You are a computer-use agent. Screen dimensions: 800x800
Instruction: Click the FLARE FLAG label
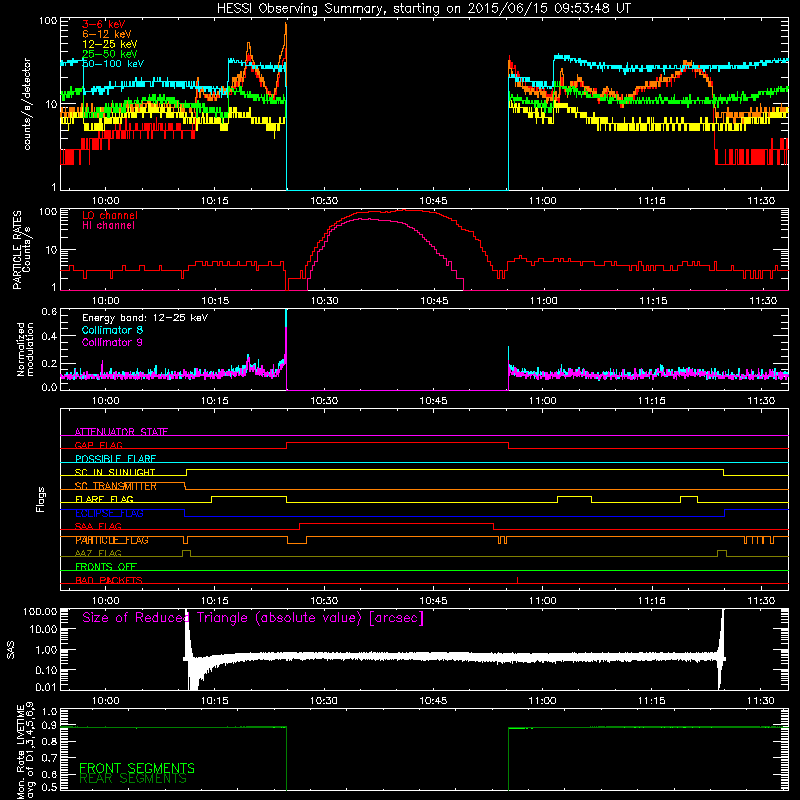(104, 499)
